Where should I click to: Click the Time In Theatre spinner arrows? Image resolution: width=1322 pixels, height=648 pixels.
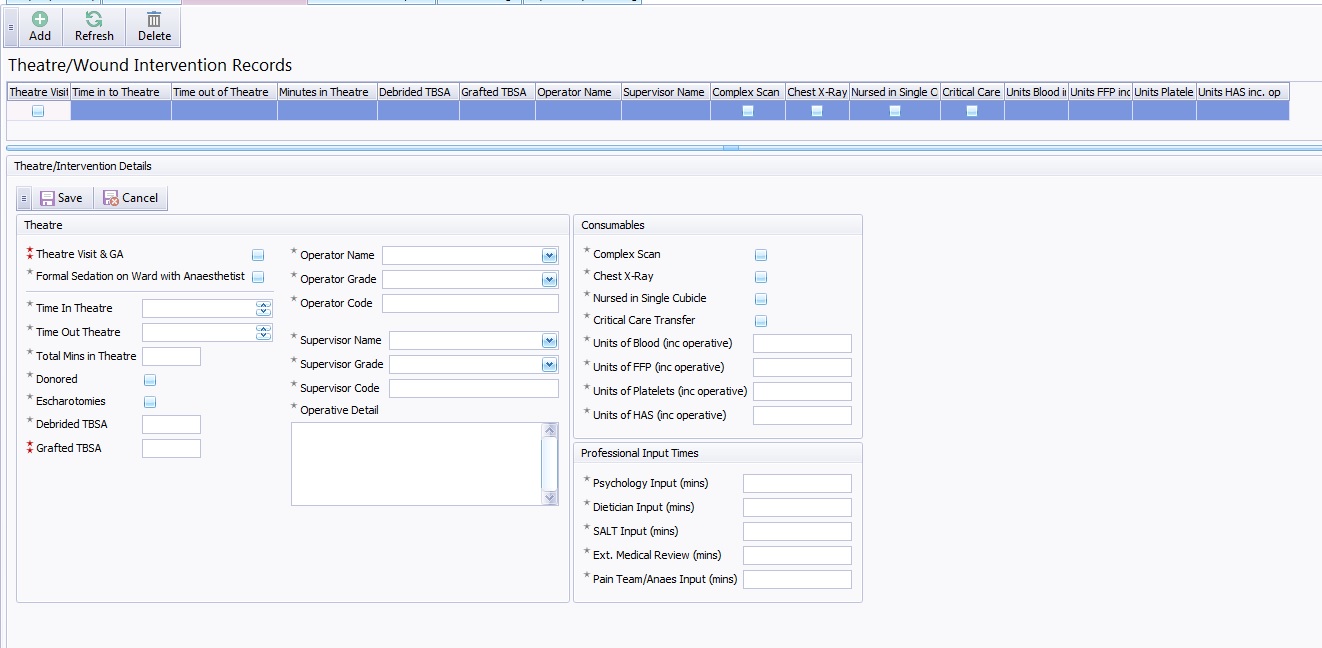point(264,308)
